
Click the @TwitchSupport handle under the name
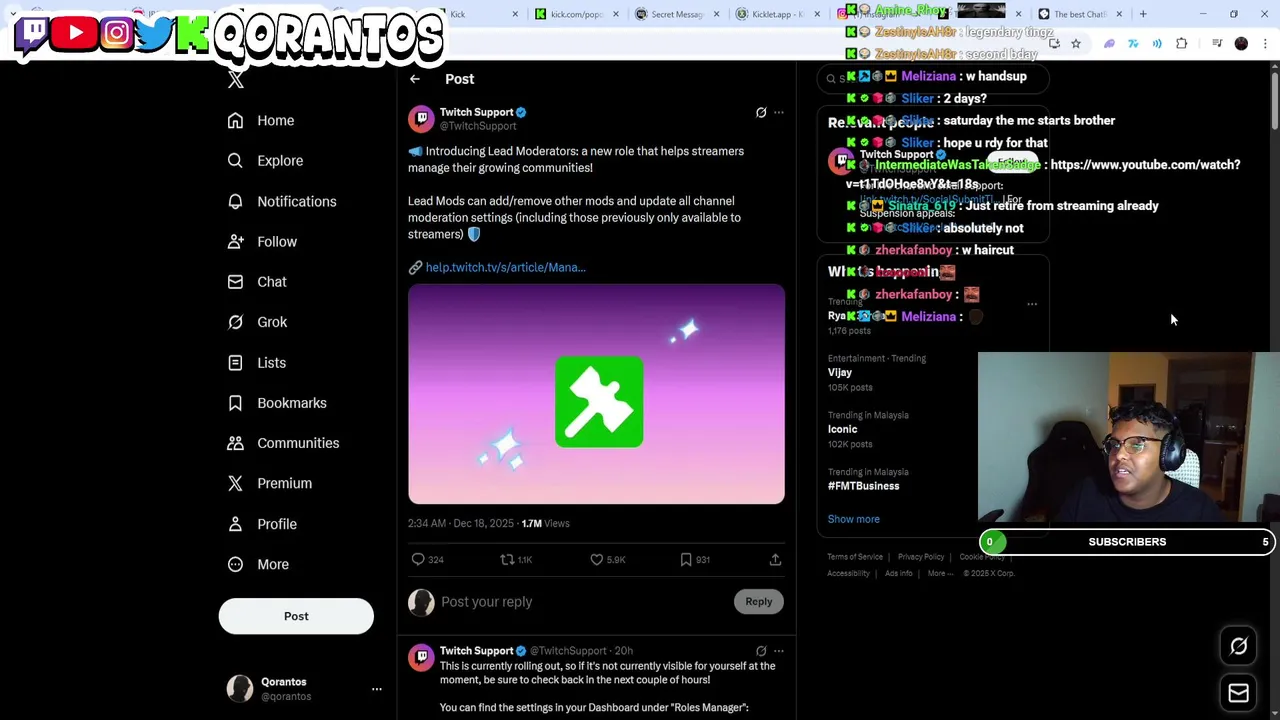point(478,126)
